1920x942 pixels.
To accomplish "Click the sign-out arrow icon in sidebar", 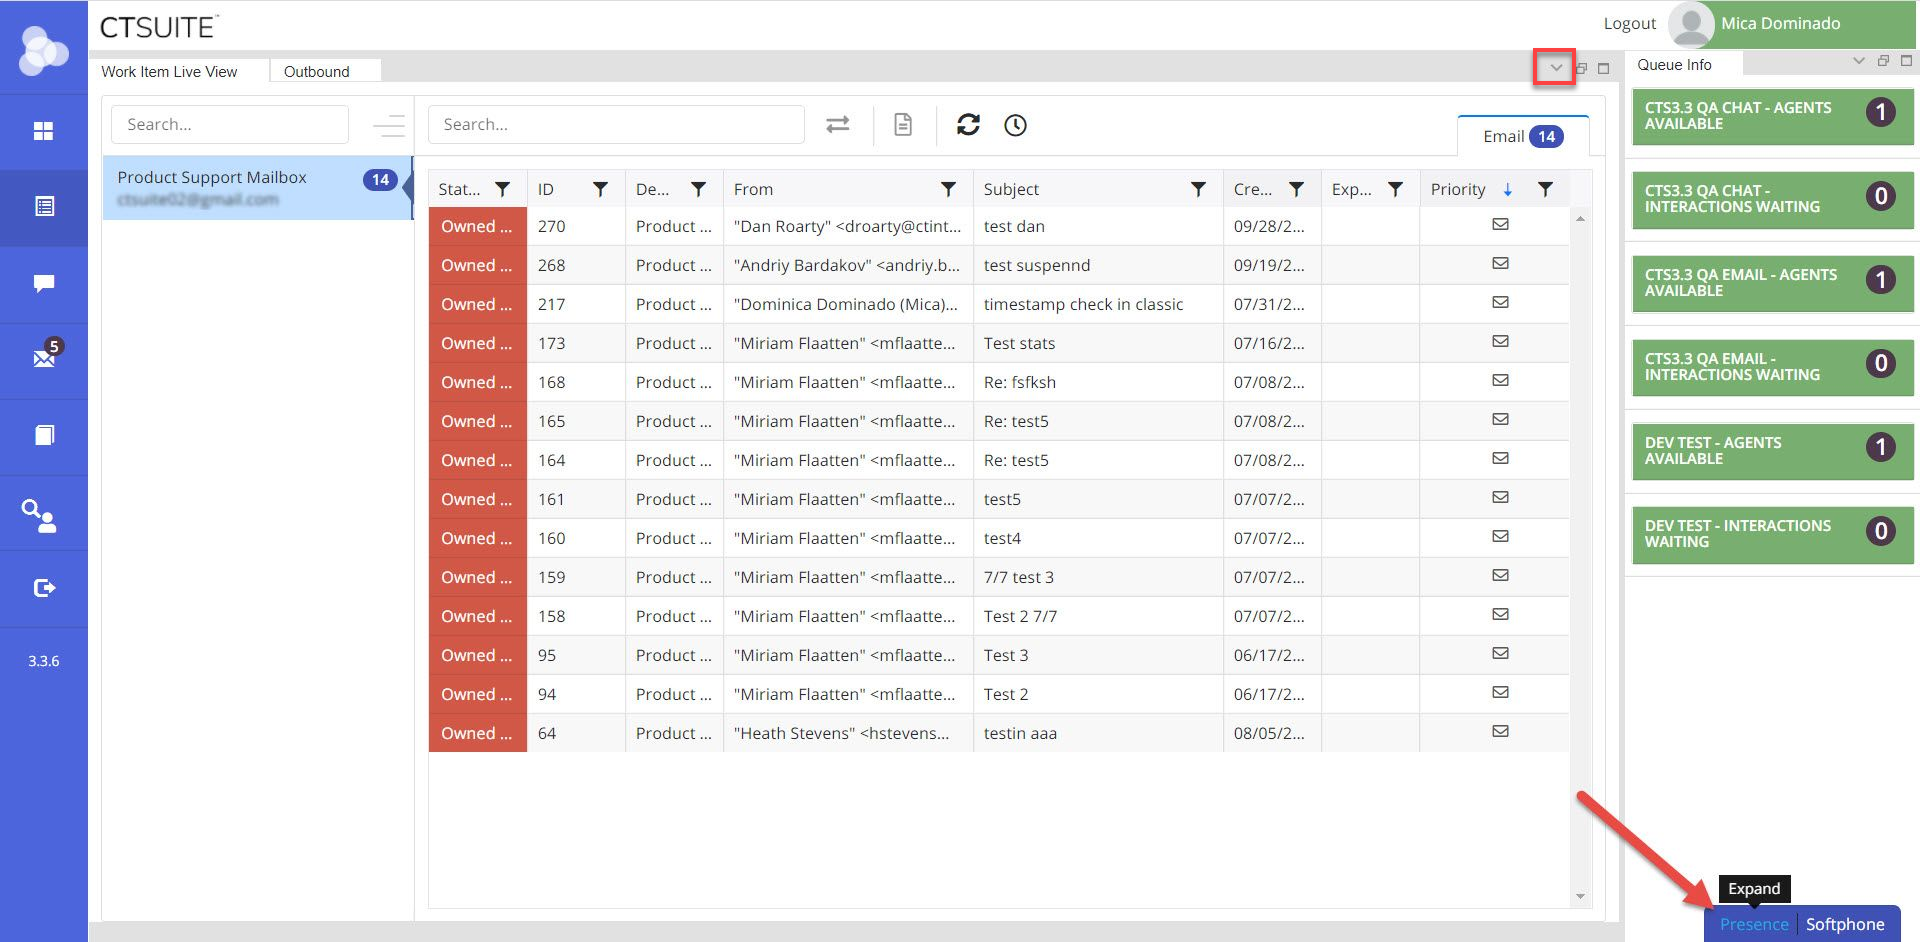I will coord(44,588).
